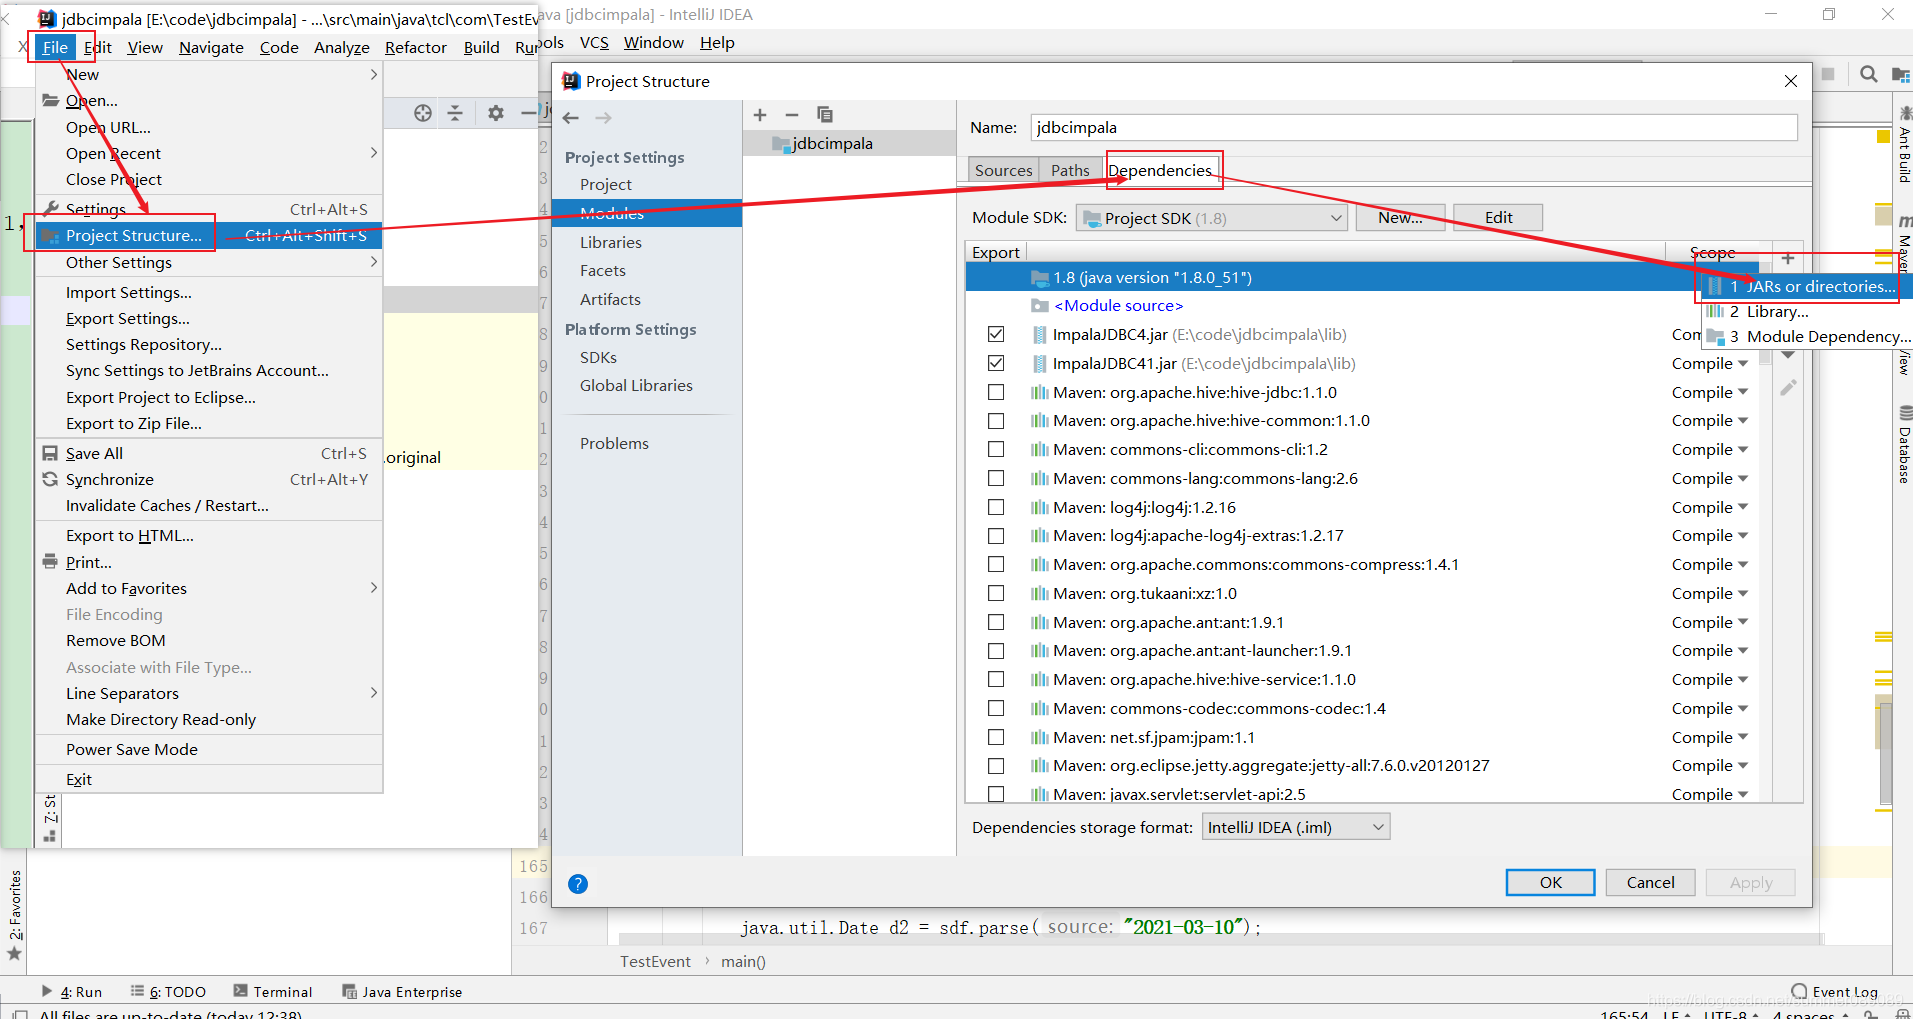Click the back arrow in Project Structure
Screen dimensions: 1913x1019
571,118
